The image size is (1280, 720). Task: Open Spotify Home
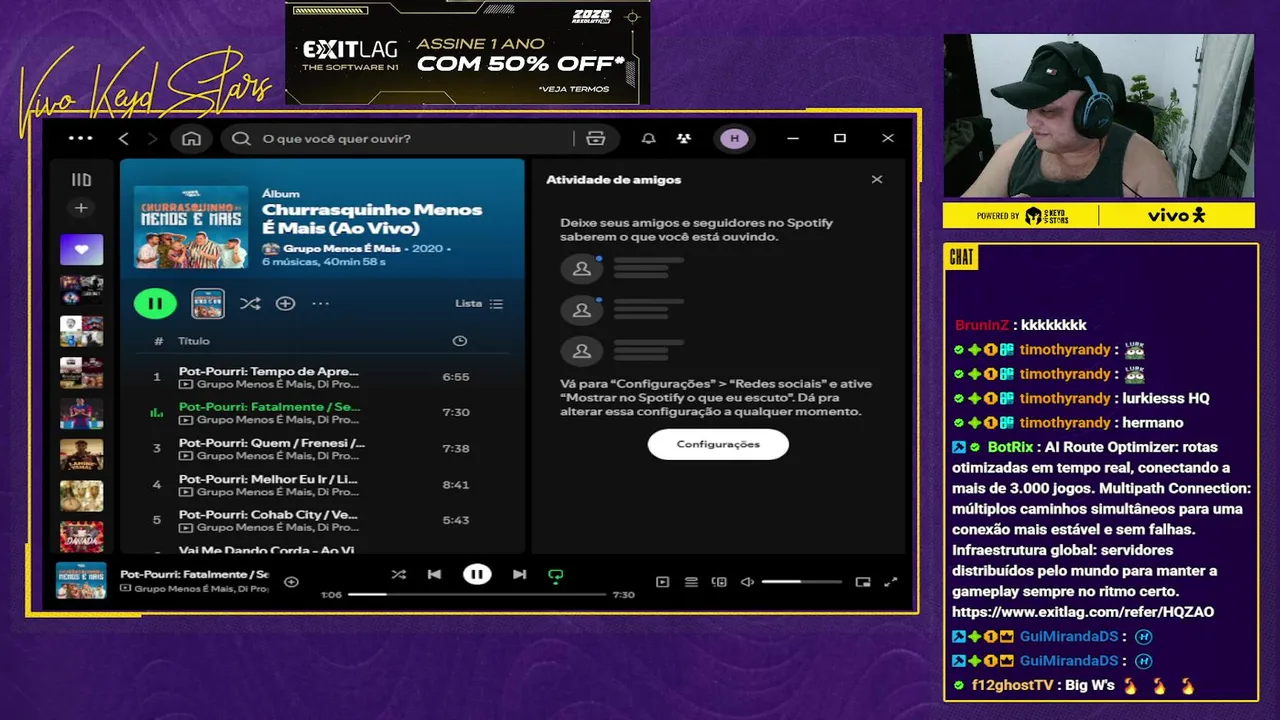click(x=191, y=138)
